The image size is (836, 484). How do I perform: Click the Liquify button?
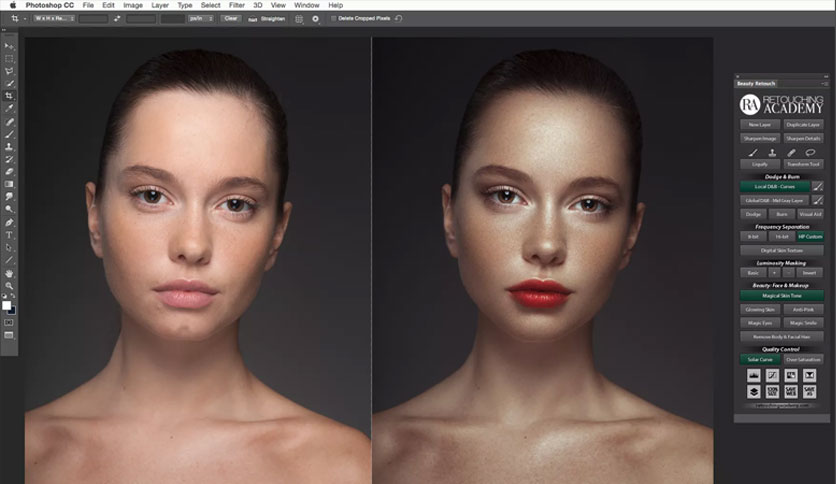(x=760, y=164)
